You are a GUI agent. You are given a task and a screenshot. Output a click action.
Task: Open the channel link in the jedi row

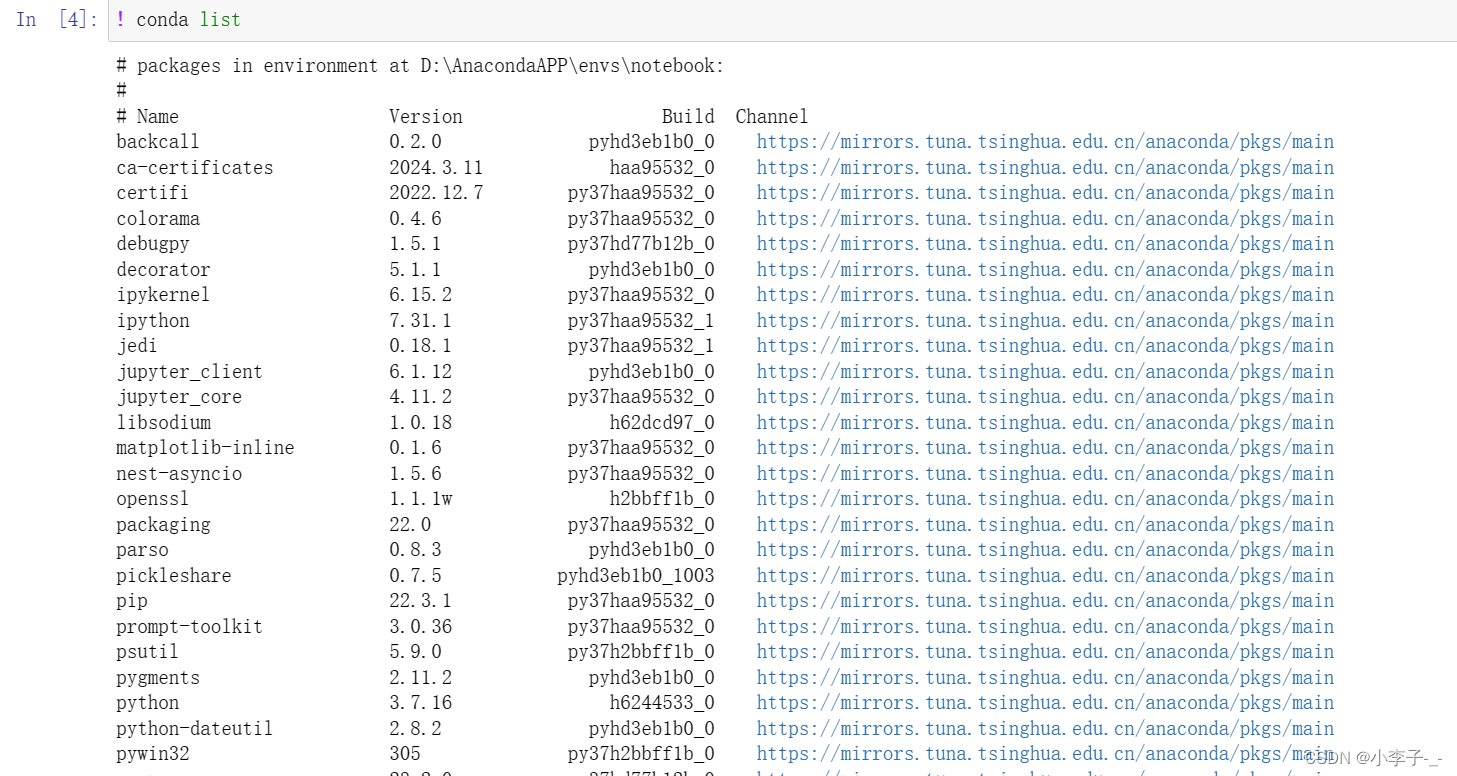pos(1045,346)
